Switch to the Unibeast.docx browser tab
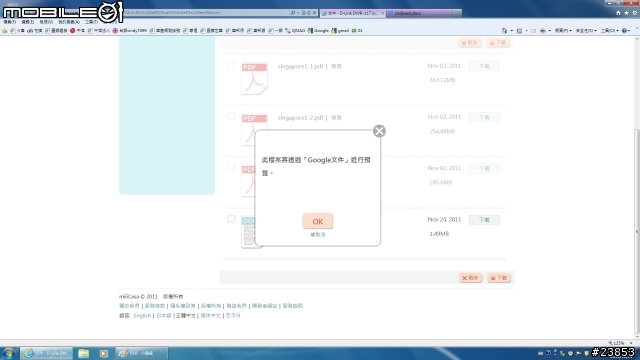The height and width of the screenshot is (360, 640). [x=418, y=13]
